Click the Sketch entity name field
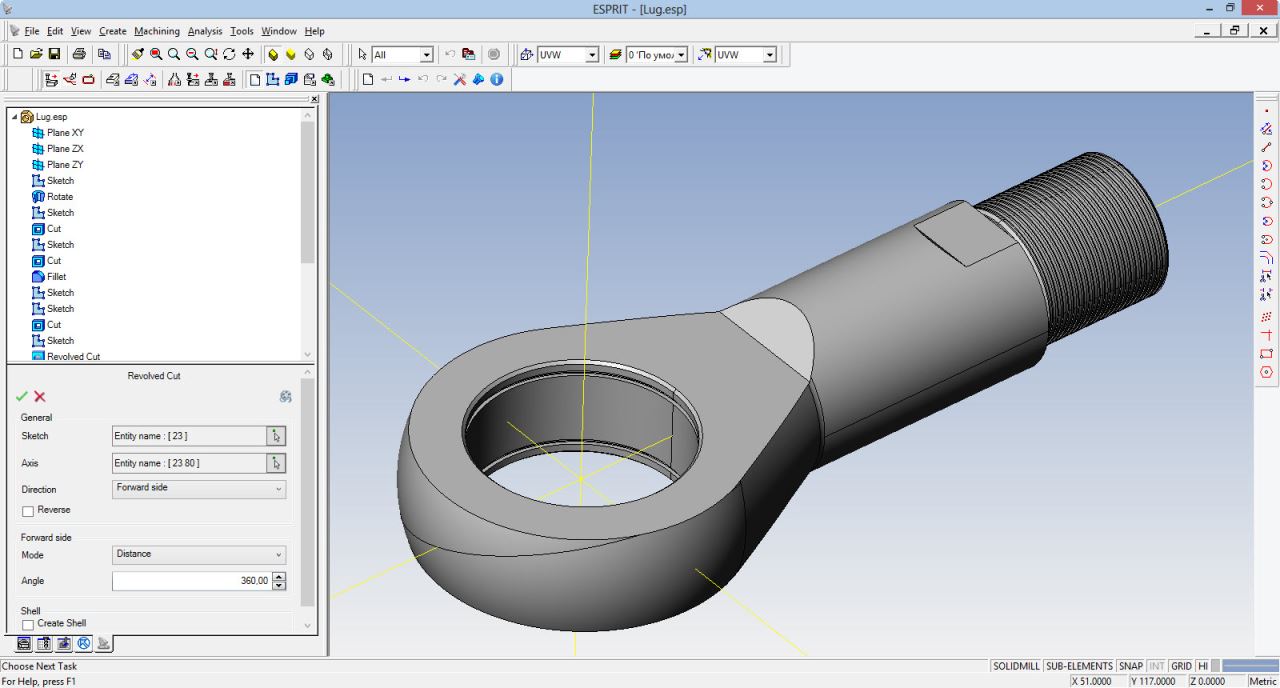 tap(188, 435)
